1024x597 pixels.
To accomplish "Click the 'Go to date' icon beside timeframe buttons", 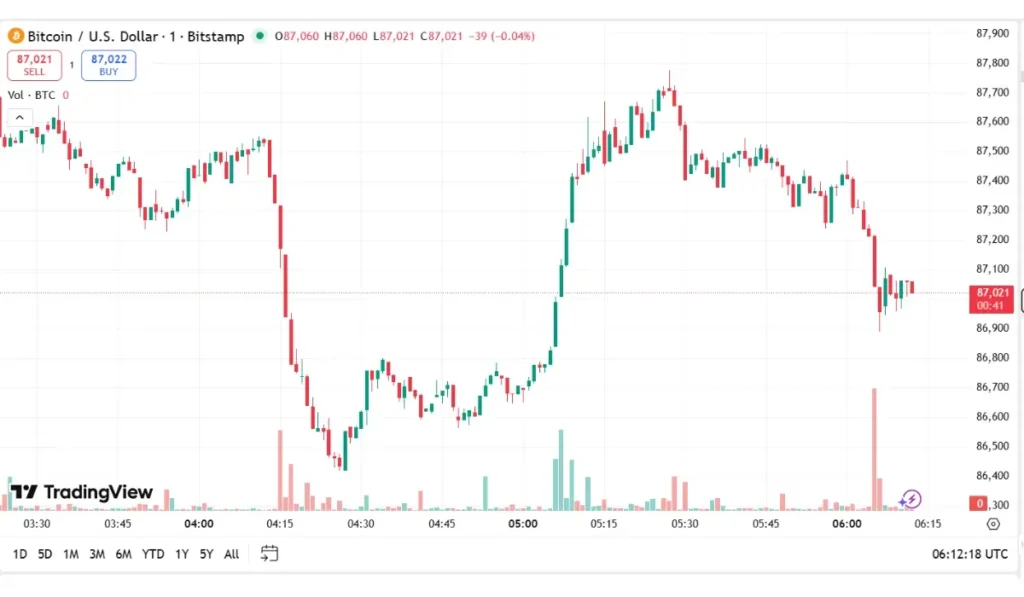I will point(268,553).
